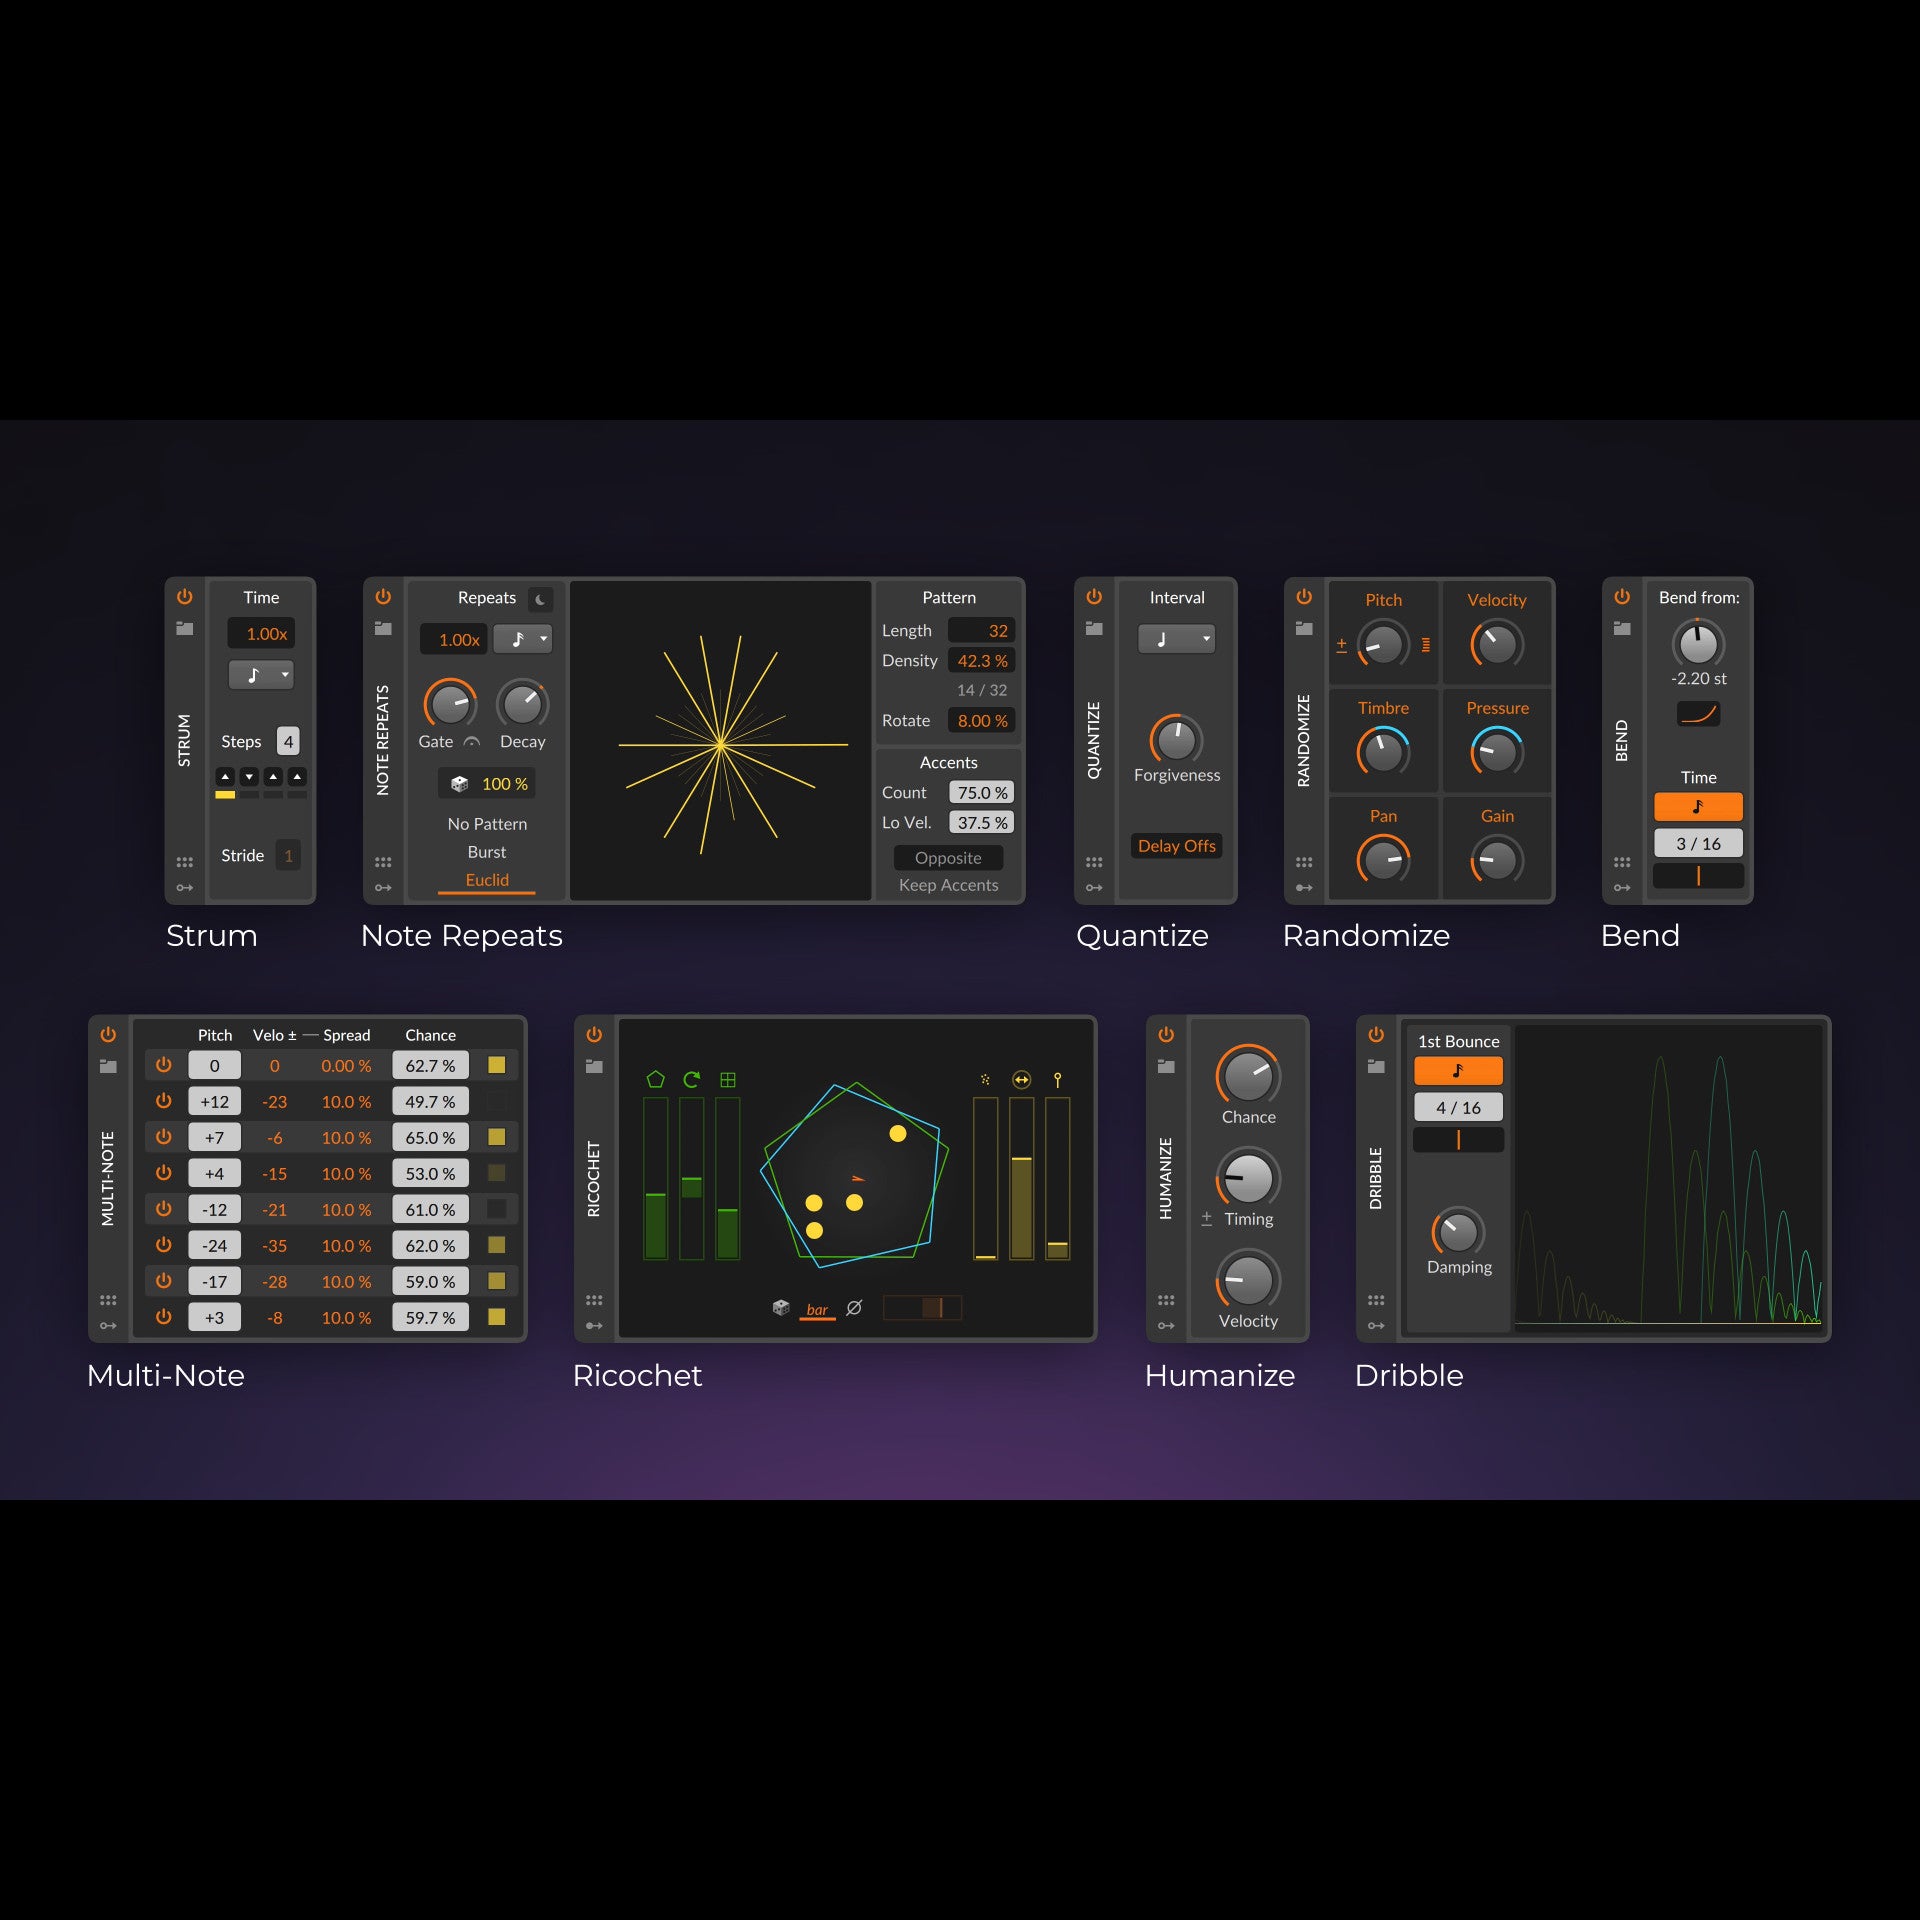Screen dimensions: 1920x1920
Task: Open the Bend device preset folder icon
Action: tap(1622, 629)
